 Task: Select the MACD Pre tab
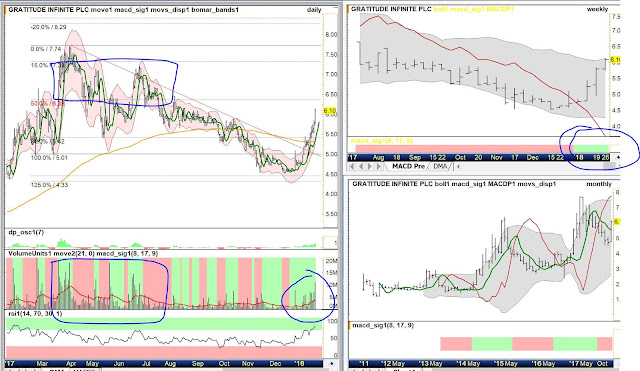[408, 167]
